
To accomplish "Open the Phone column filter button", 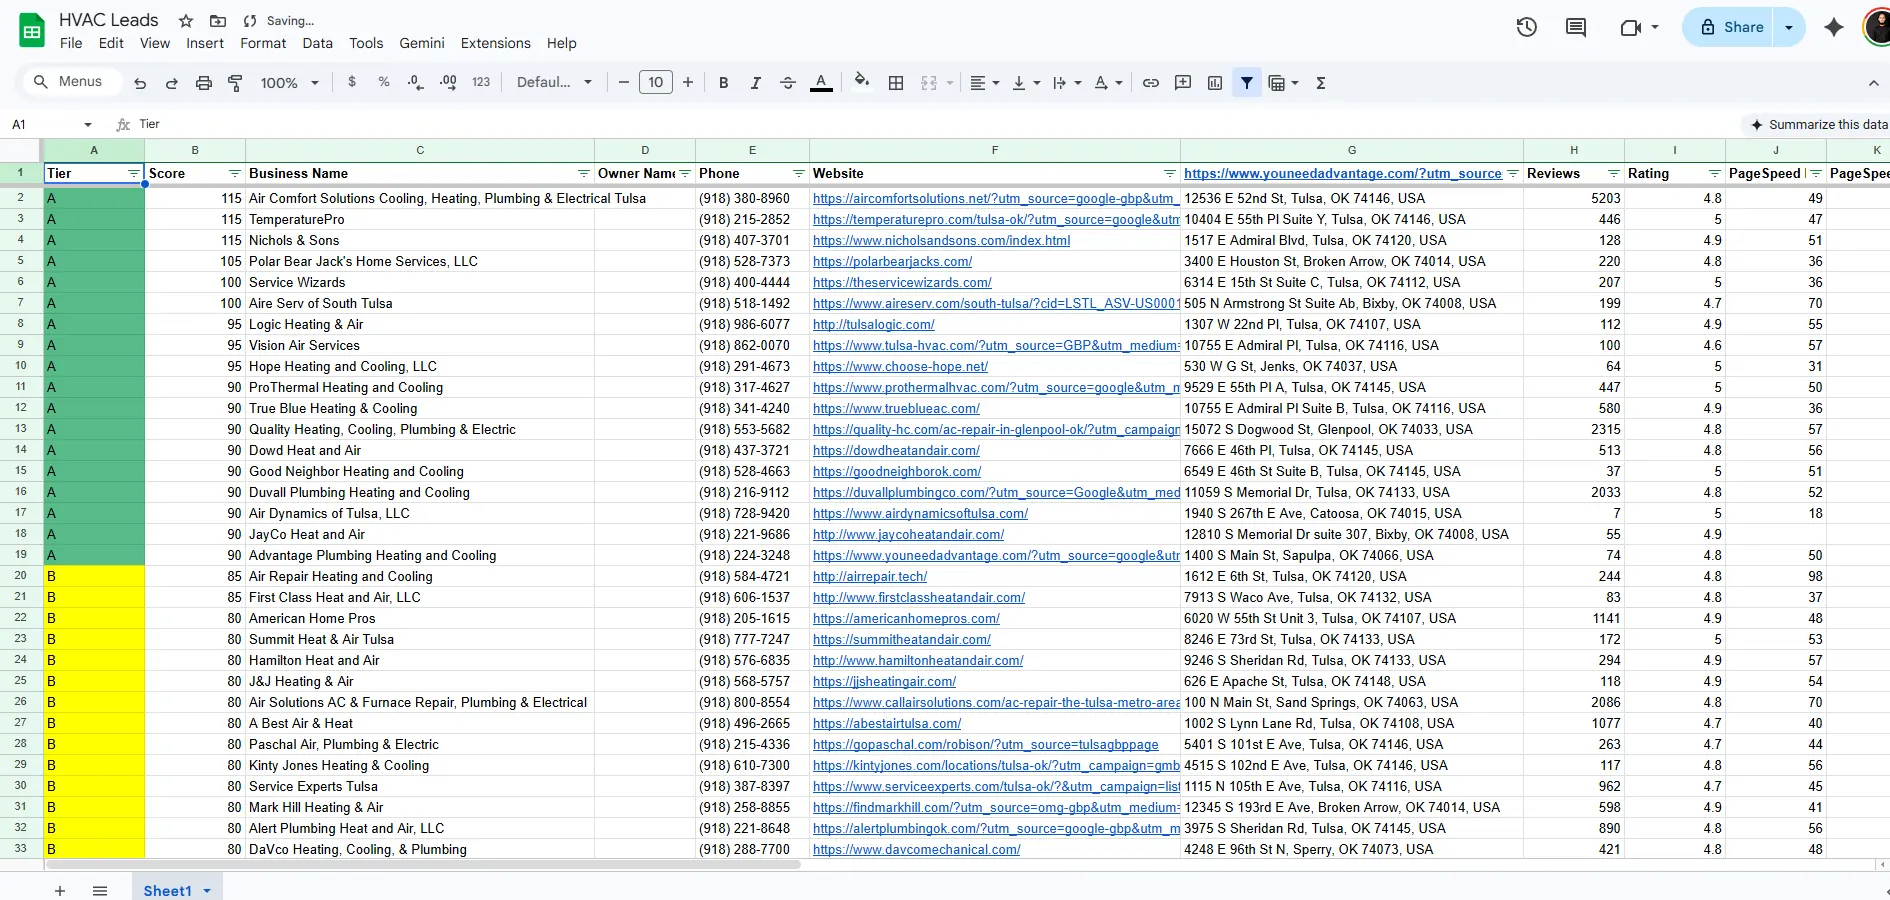I will click(799, 174).
